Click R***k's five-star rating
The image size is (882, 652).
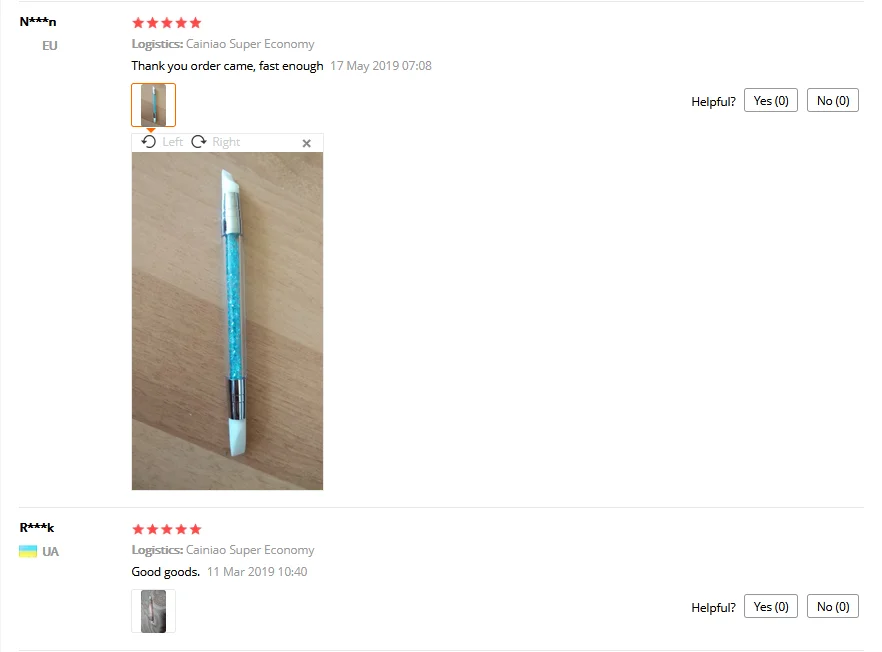coord(166,529)
